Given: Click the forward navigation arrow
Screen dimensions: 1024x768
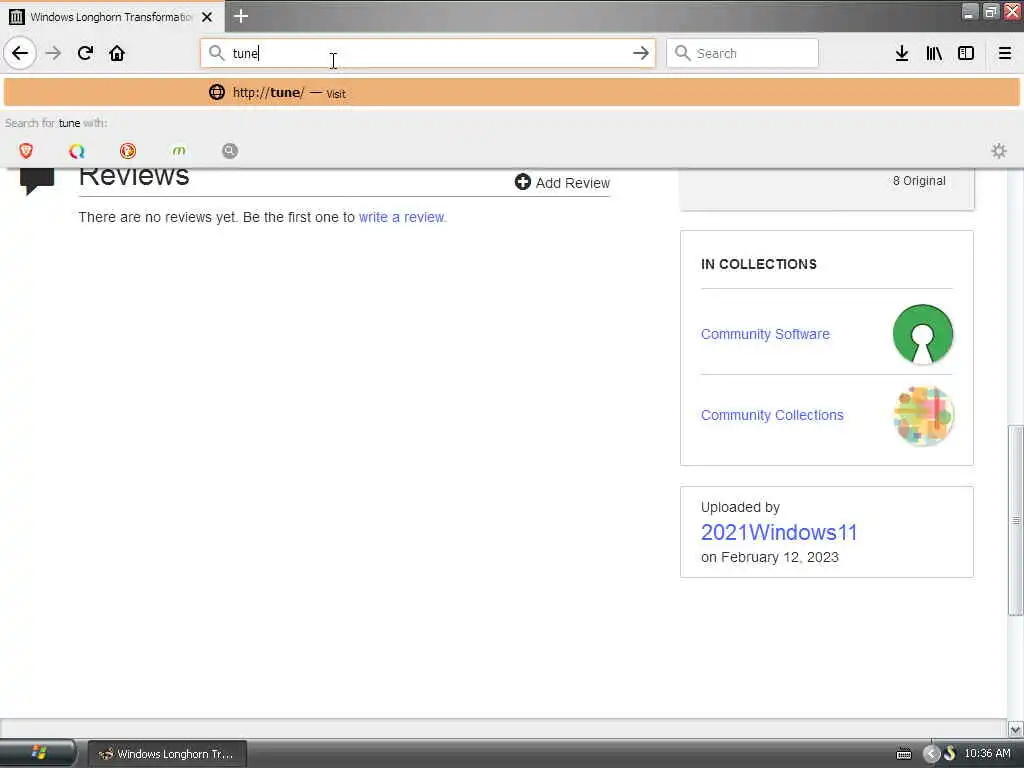Looking at the screenshot, I should (53, 53).
